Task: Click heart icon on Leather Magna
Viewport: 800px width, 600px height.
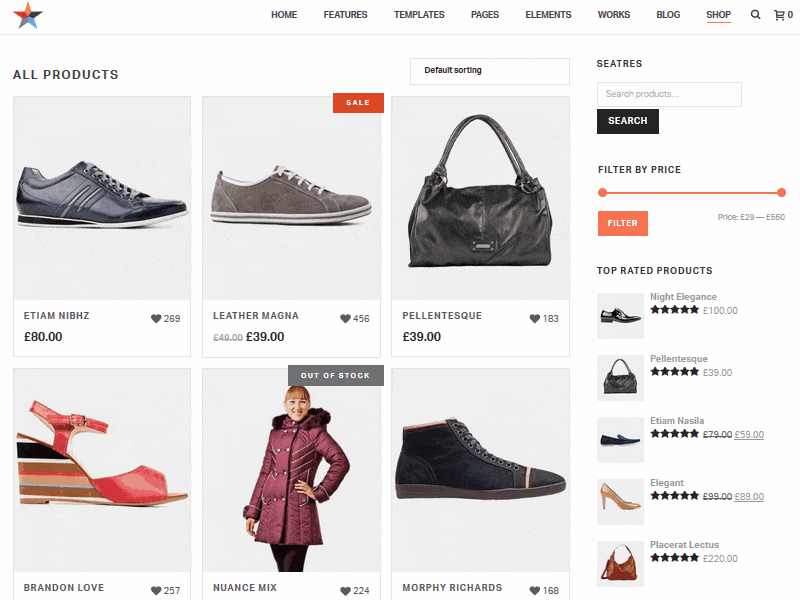Action: [x=345, y=319]
